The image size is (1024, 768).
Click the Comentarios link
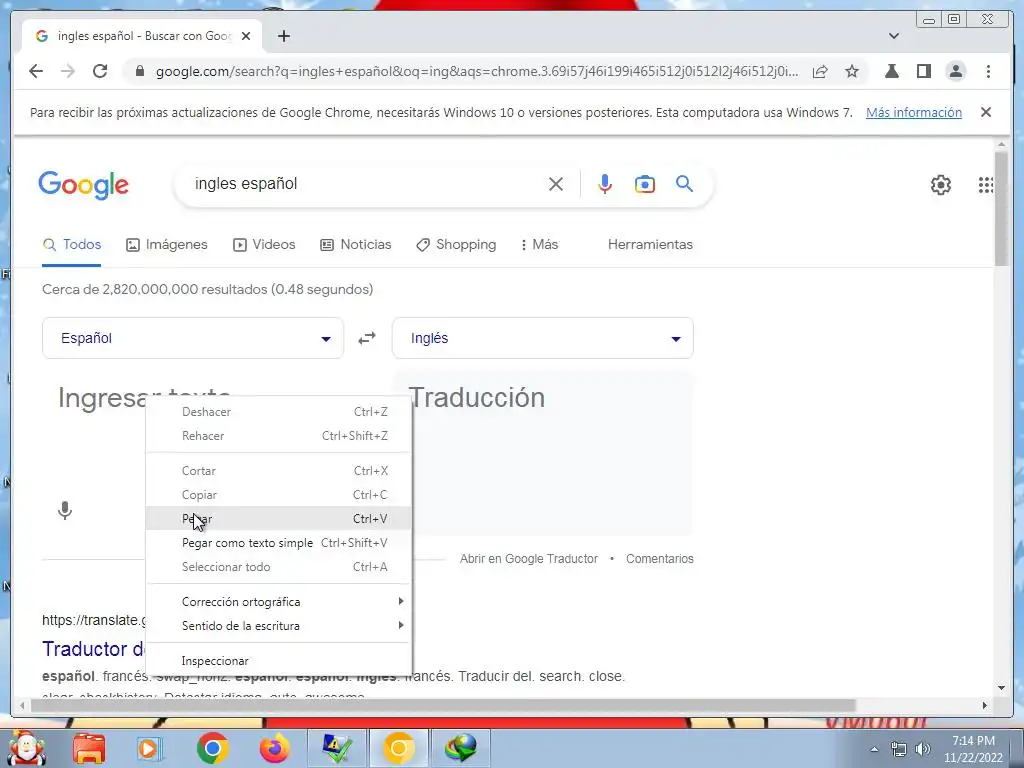point(660,559)
